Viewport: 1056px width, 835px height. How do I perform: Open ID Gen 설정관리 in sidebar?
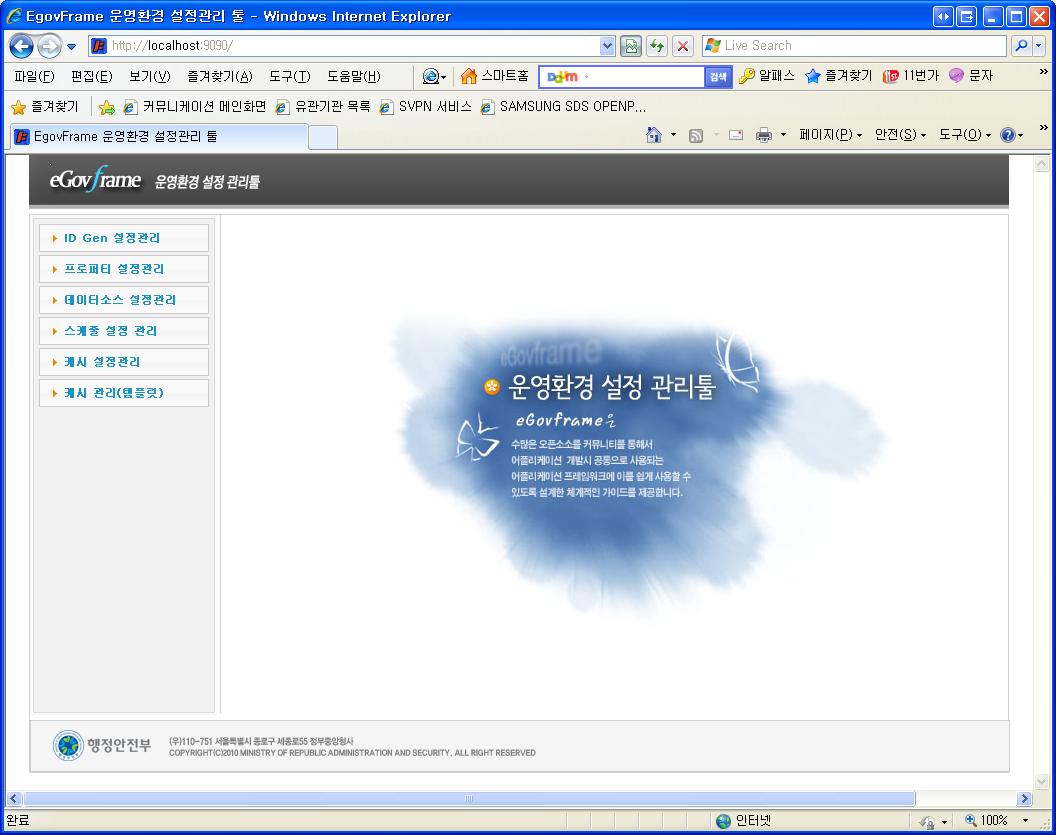(x=112, y=238)
